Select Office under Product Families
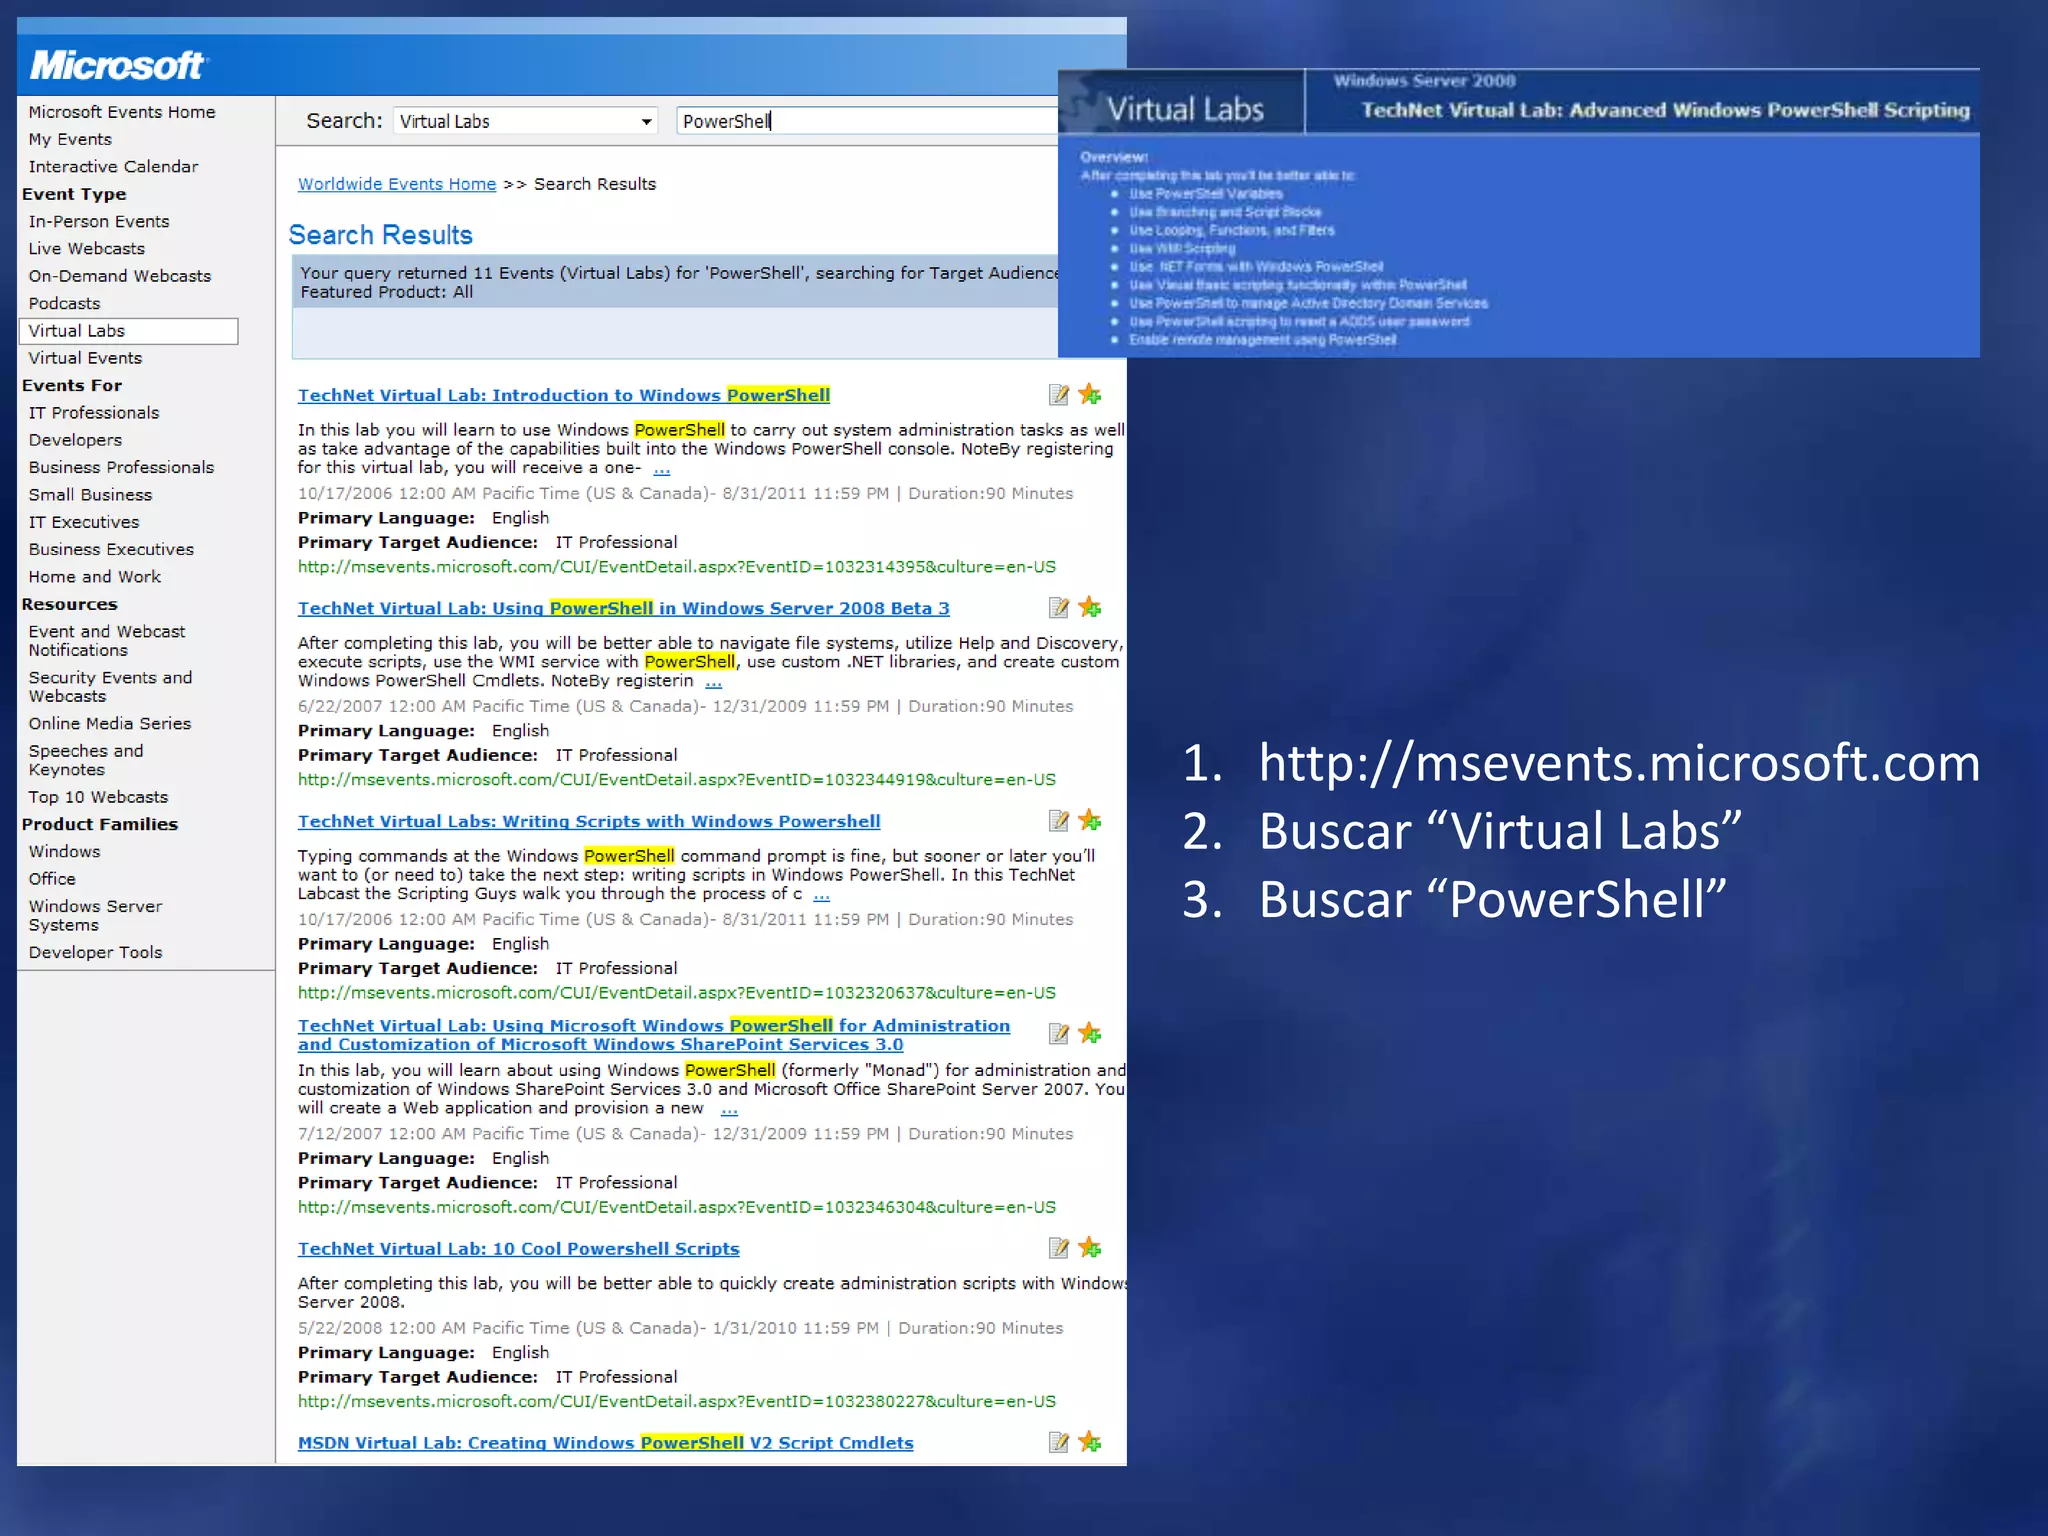2048x1536 pixels. [x=52, y=879]
